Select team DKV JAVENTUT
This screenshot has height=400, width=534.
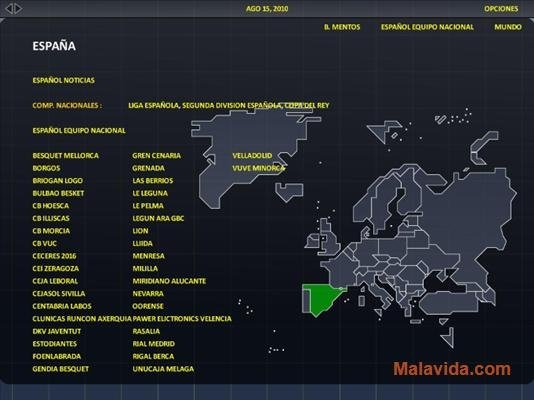pyautogui.click(x=57, y=331)
